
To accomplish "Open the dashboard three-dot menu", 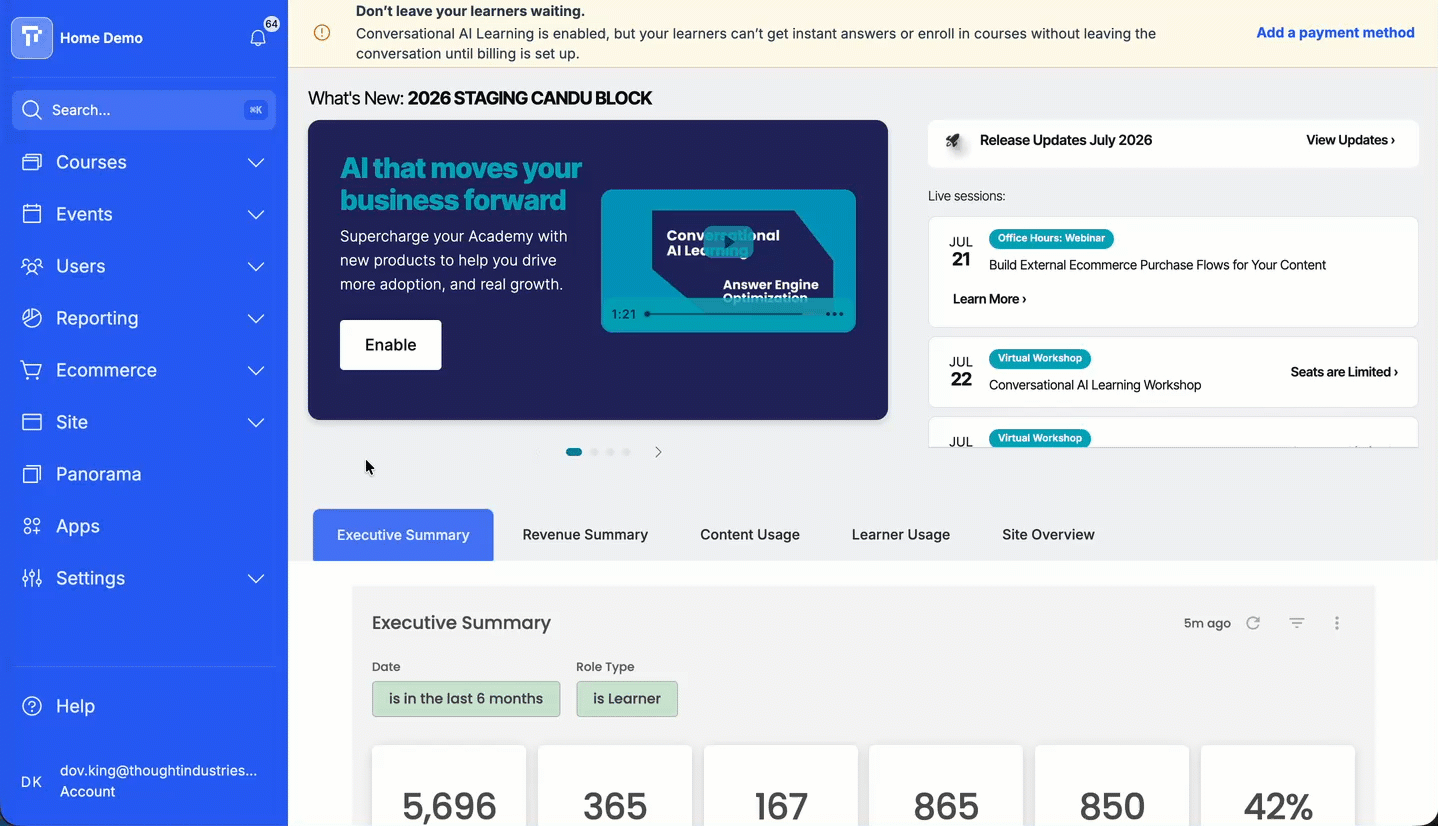I will [x=1337, y=623].
